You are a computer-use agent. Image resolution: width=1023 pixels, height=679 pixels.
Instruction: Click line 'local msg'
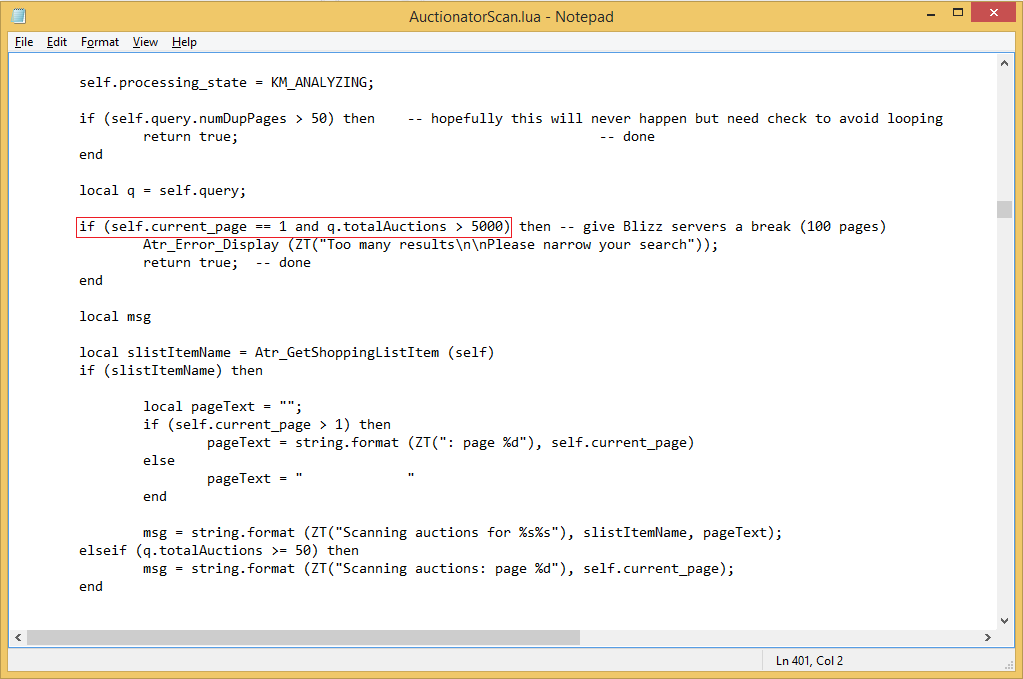pyautogui.click(x=115, y=317)
